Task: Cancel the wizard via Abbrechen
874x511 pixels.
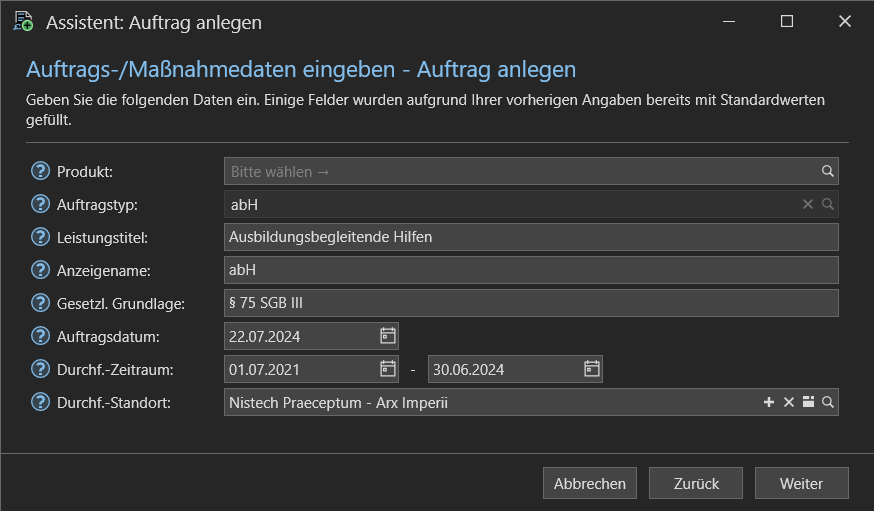Action: pyautogui.click(x=590, y=483)
